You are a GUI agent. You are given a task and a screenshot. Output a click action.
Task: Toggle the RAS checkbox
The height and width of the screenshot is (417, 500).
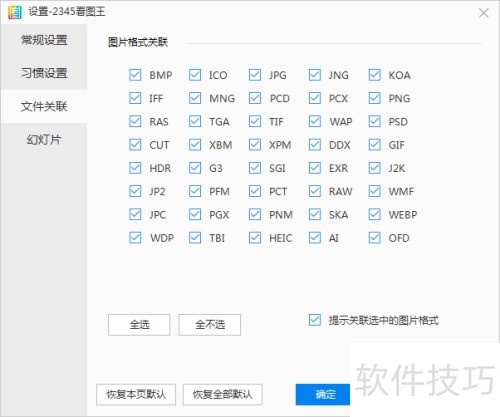click(135, 121)
